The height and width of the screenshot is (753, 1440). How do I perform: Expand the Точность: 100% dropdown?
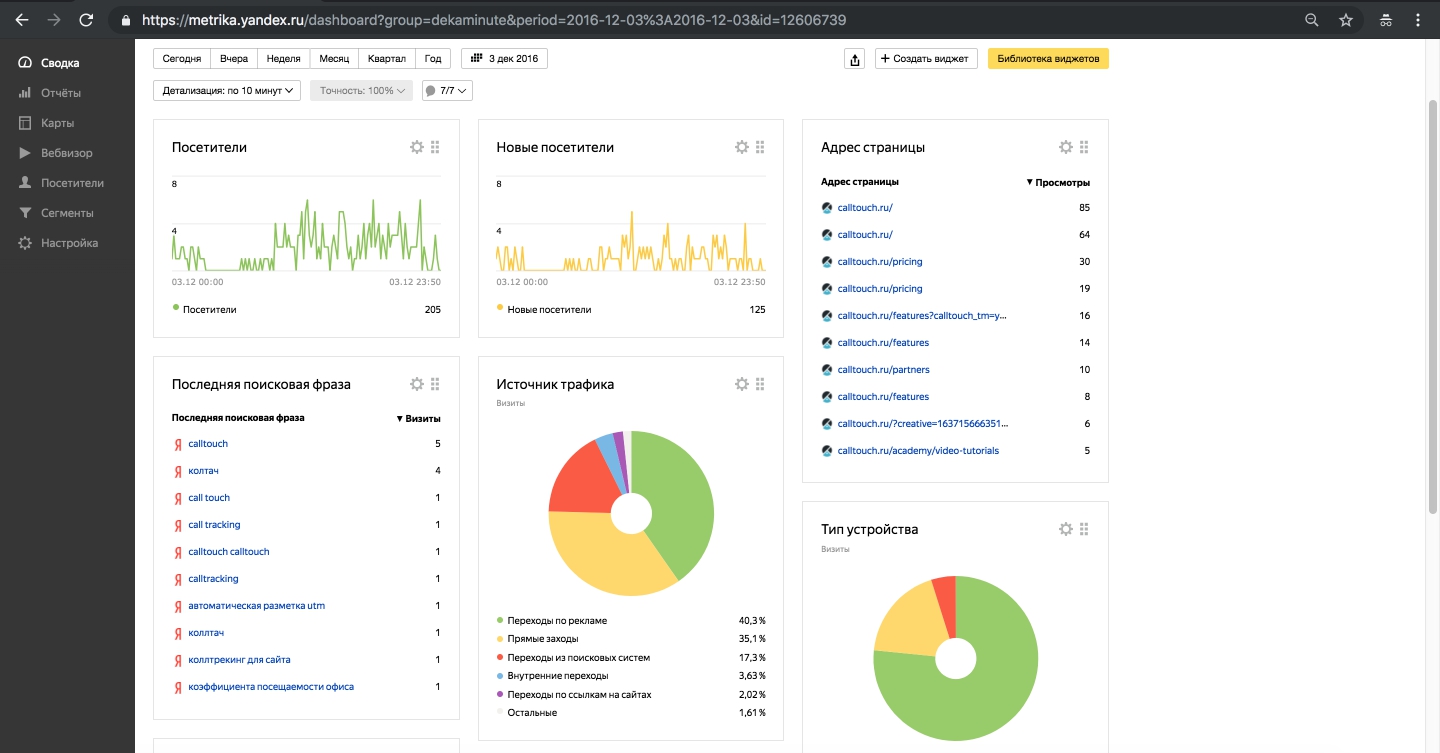[361, 91]
